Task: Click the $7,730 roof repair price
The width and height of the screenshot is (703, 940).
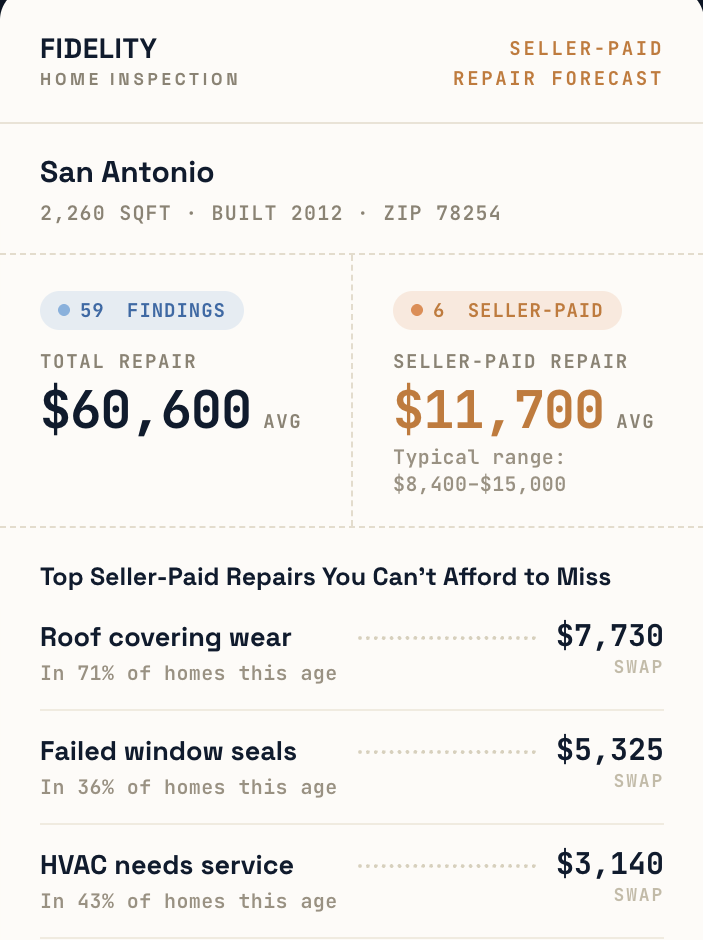Action: click(610, 636)
